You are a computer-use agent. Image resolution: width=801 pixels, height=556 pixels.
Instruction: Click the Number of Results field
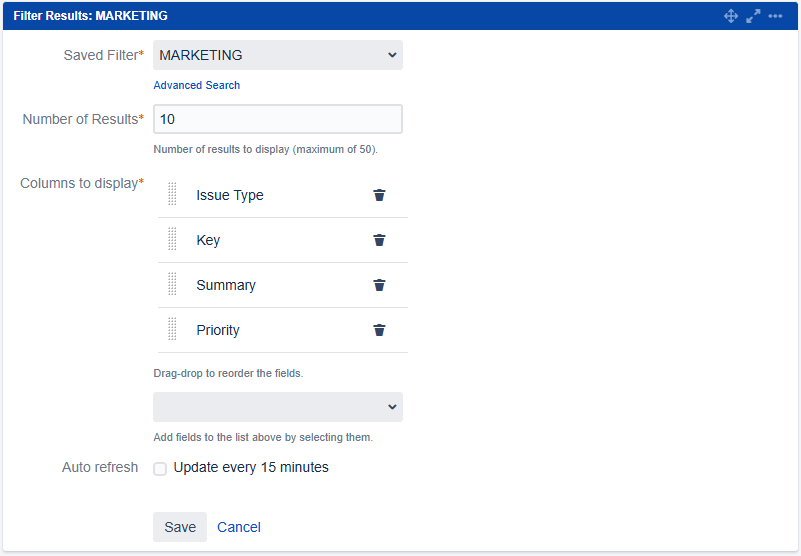click(x=278, y=119)
